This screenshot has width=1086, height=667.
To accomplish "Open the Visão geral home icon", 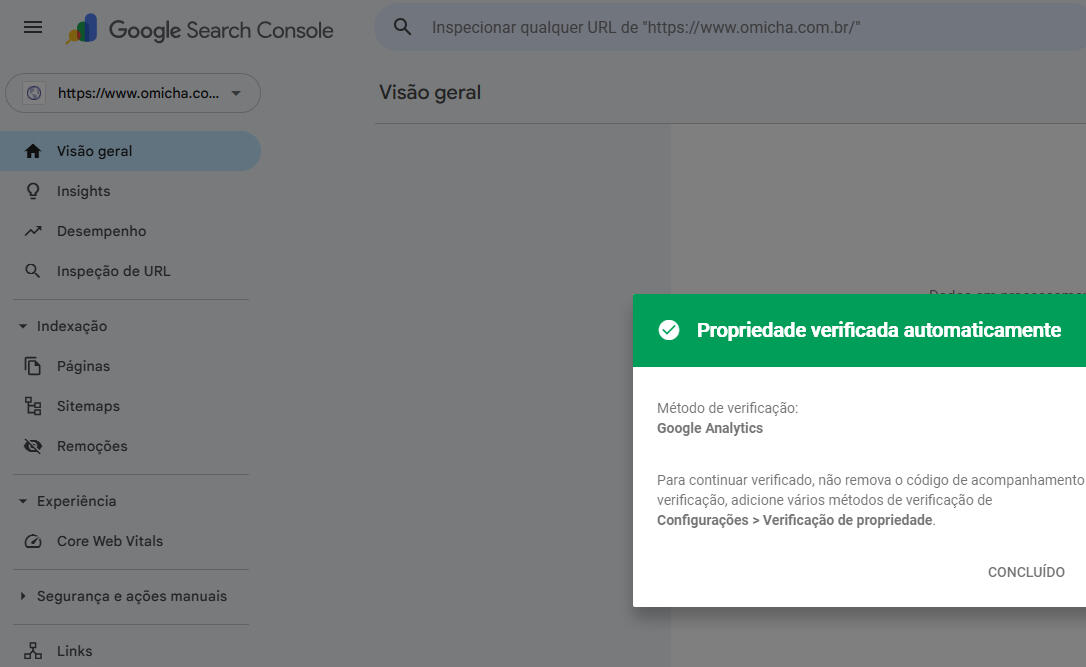I will [x=34, y=151].
